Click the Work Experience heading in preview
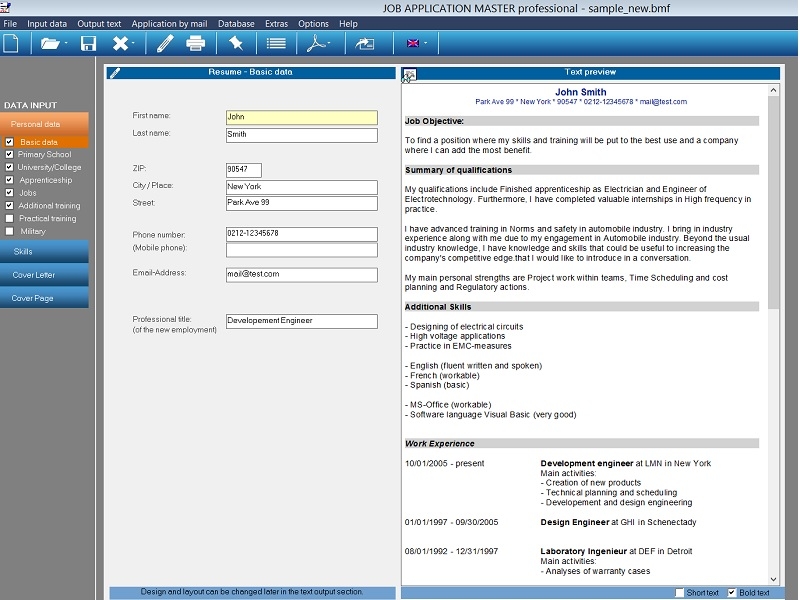 (439, 443)
